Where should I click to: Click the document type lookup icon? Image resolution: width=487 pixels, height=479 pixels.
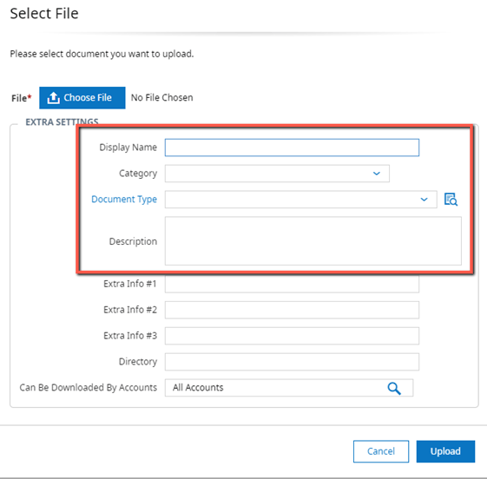click(451, 199)
